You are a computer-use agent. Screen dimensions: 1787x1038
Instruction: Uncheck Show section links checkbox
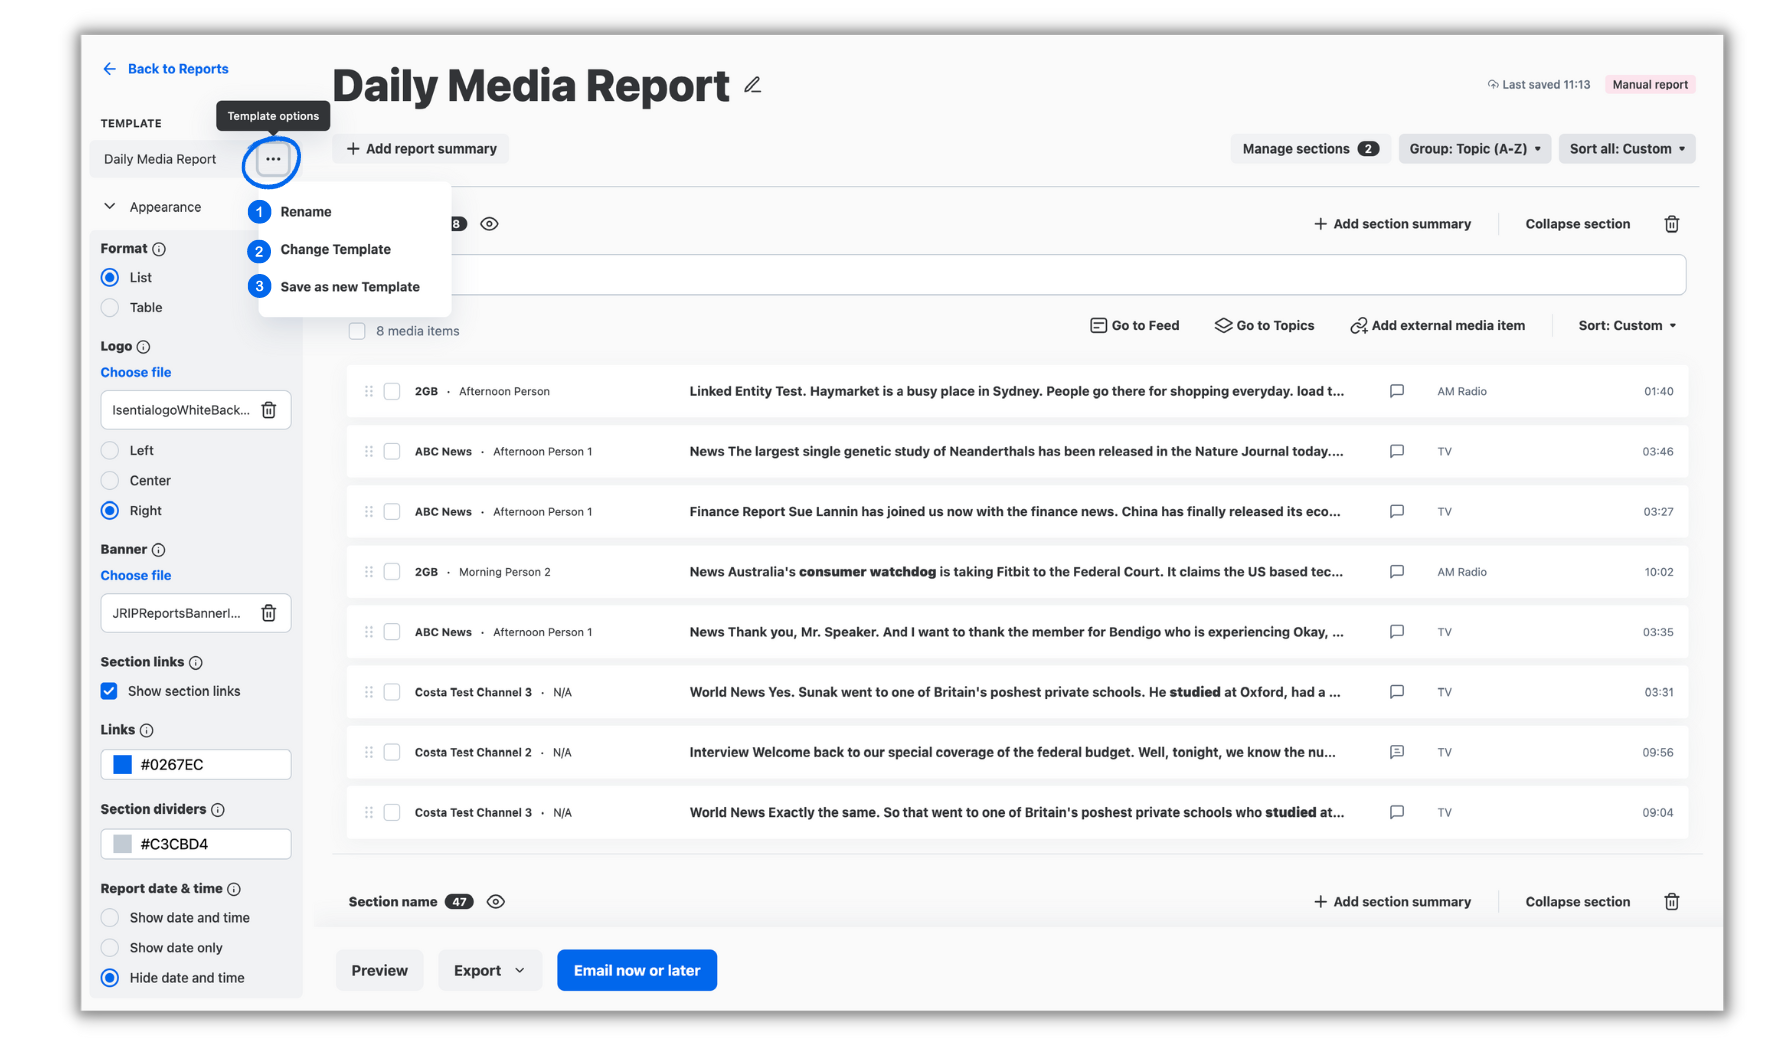point(109,691)
